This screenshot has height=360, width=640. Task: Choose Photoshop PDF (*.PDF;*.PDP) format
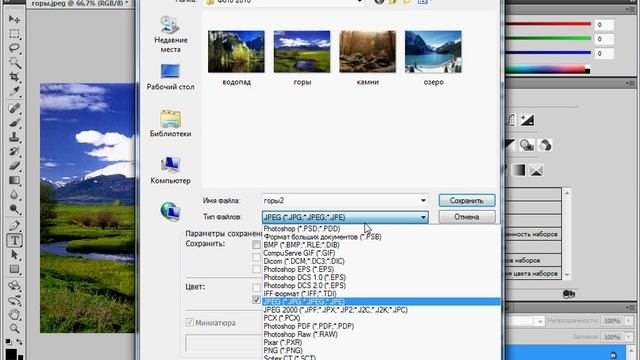381,326
